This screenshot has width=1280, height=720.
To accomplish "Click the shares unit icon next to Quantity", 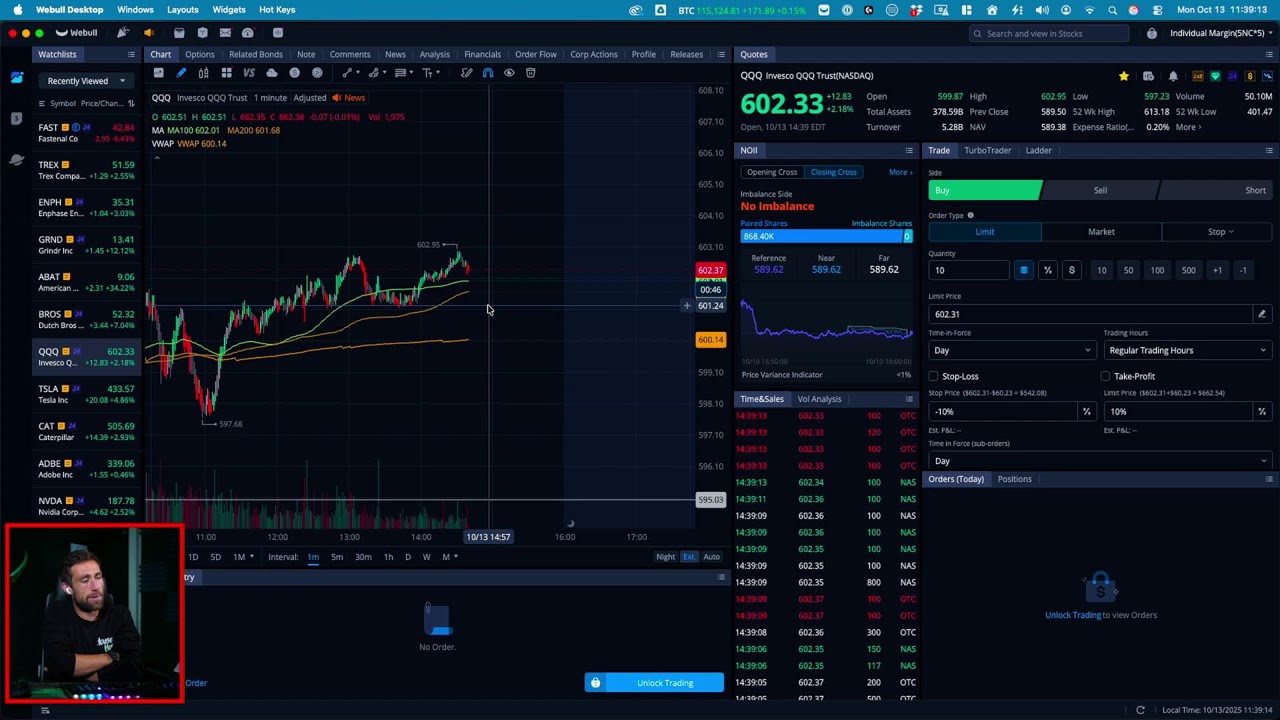I will (x=1023, y=270).
